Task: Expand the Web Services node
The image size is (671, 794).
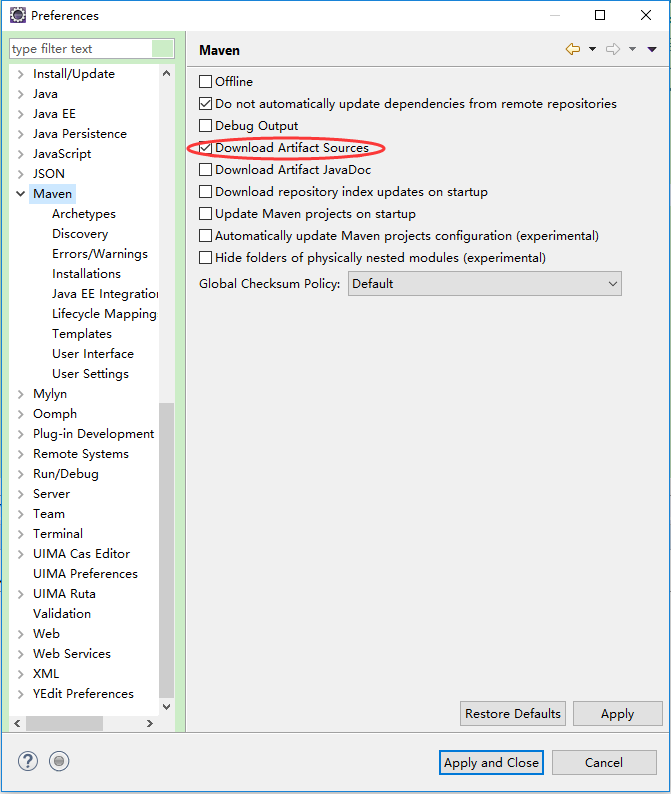Action: click(x=20, y=654)
